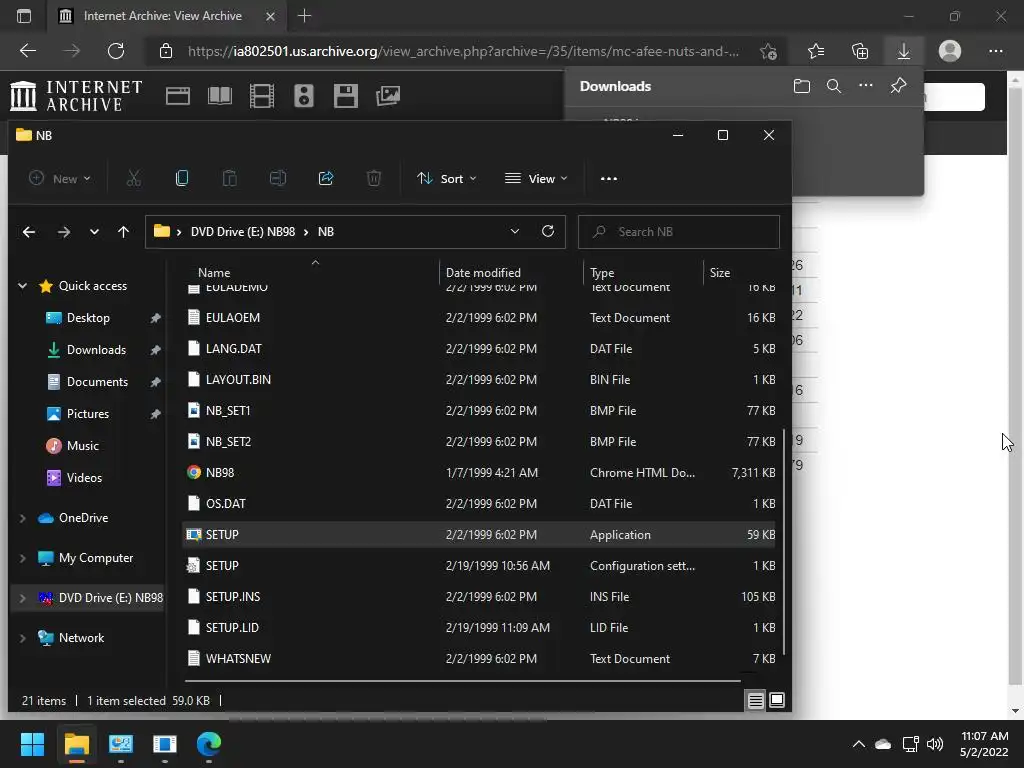The height and width of the screenshot is (768, 1024).
Task: Click the Cut icon in Explorer toolbar
Action: click(x=134, y=178)
